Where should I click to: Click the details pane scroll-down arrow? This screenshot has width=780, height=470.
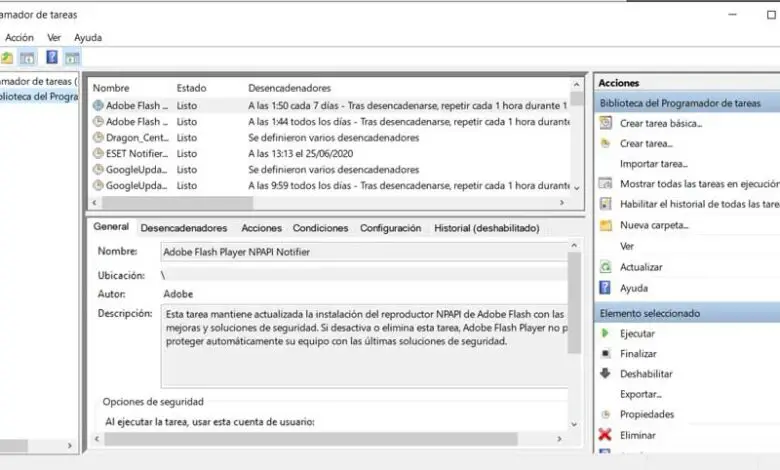pyautogui.click(x=574, y=424)
